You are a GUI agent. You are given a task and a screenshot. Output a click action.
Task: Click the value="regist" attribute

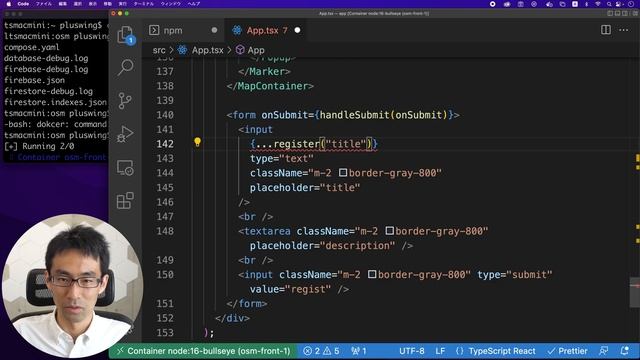[x=290, y=289]
